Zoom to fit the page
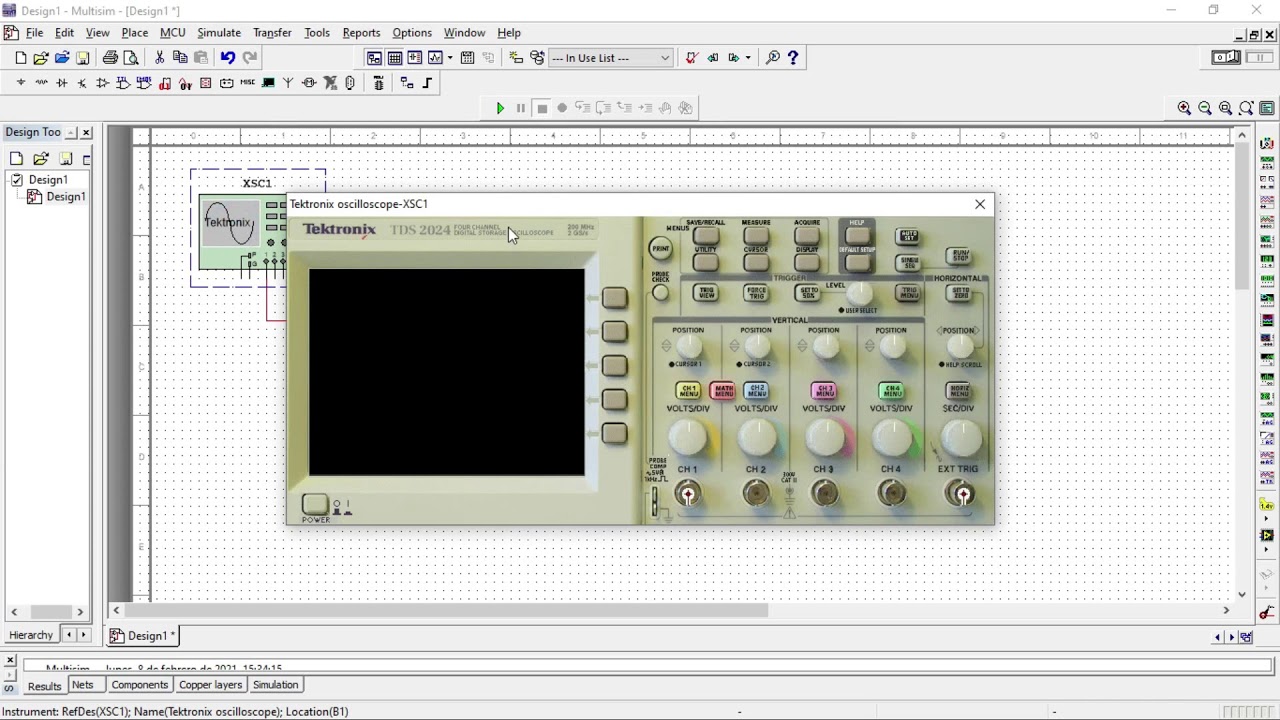 pyautogui.click(x=1246, y=108)
